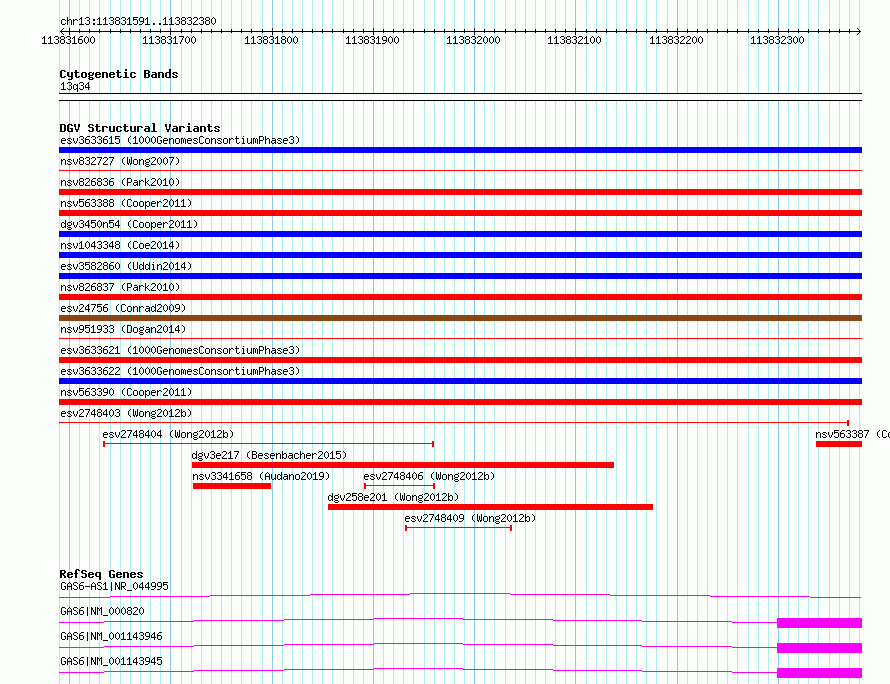
Task: Click the dgv258e201 (Wong2012b) red bar
Action: tap(490, 507)
